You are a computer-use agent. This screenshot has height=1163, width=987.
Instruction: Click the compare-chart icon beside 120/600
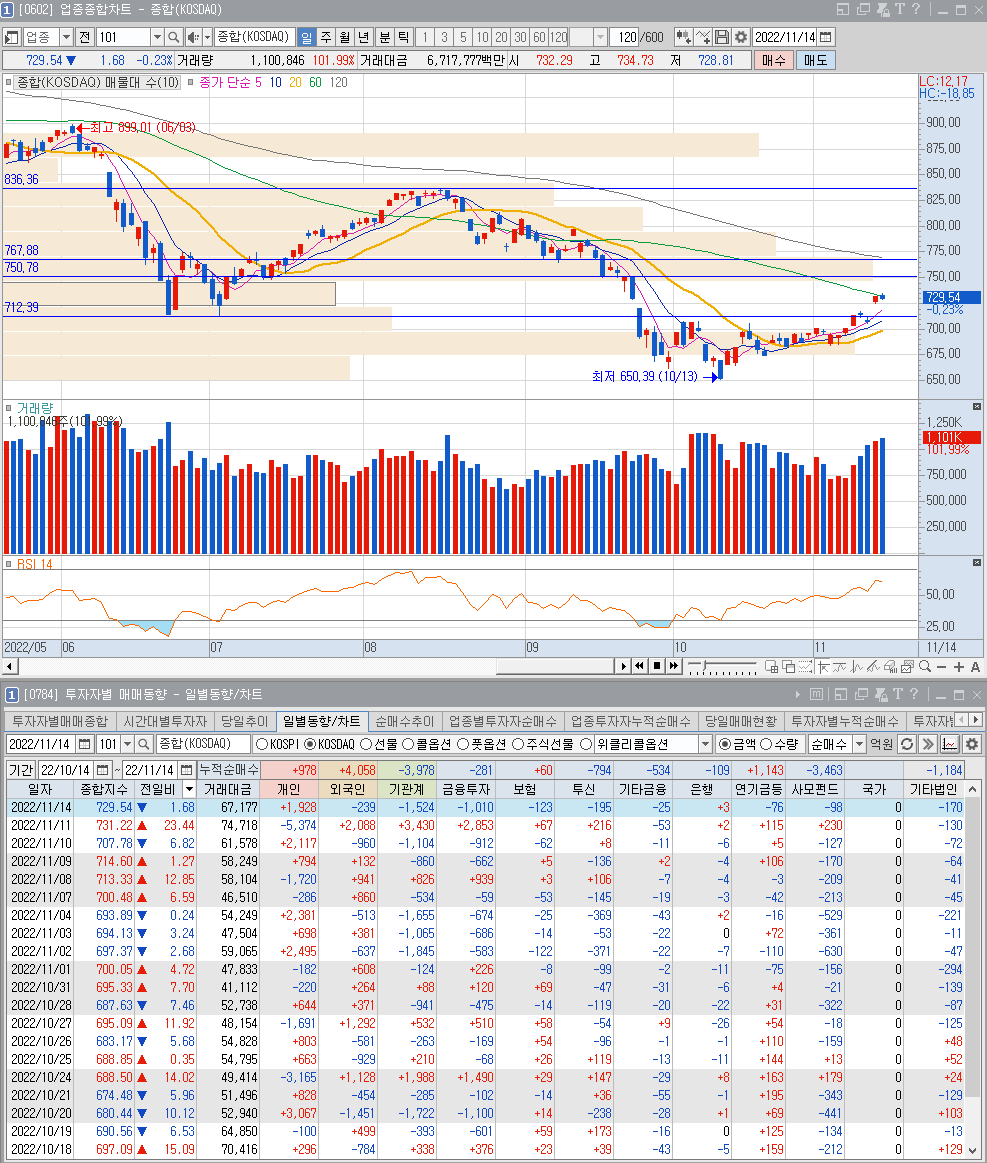coord(683,37)
